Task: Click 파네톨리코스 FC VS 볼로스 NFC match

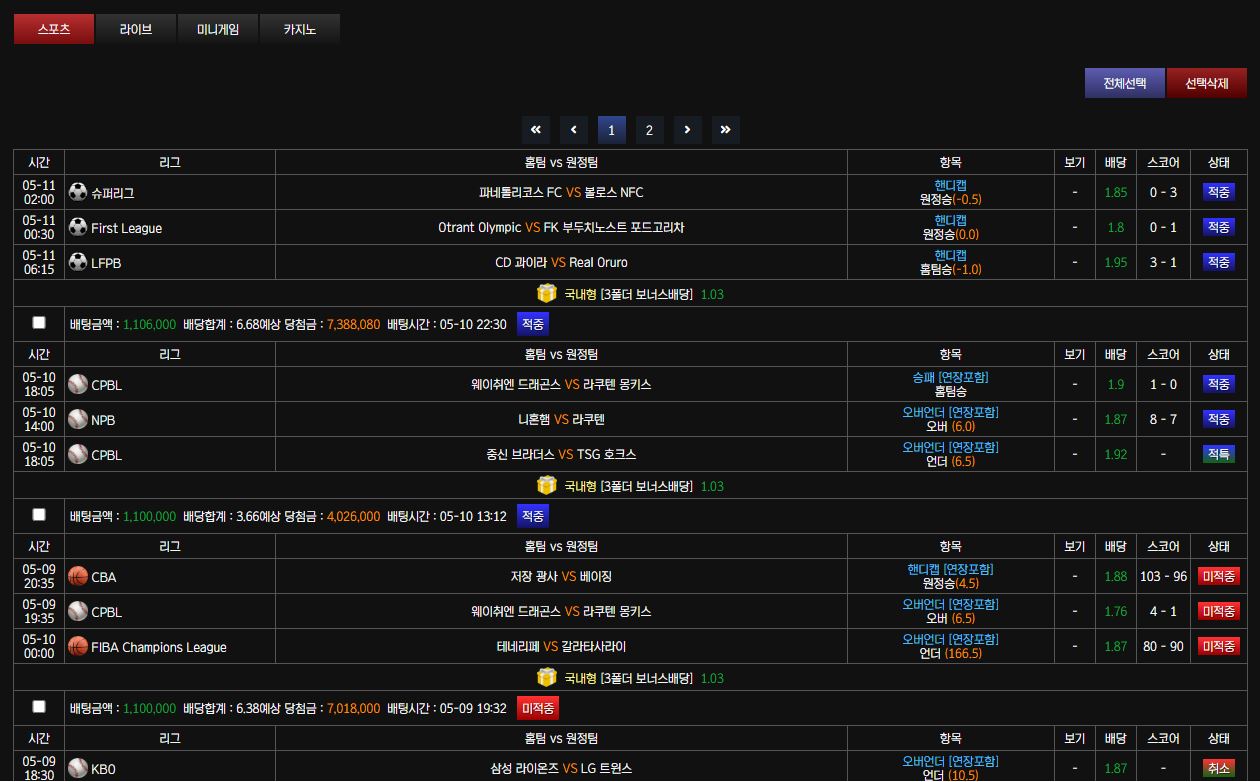Action: pyautogui.click(x=561, y=192)
